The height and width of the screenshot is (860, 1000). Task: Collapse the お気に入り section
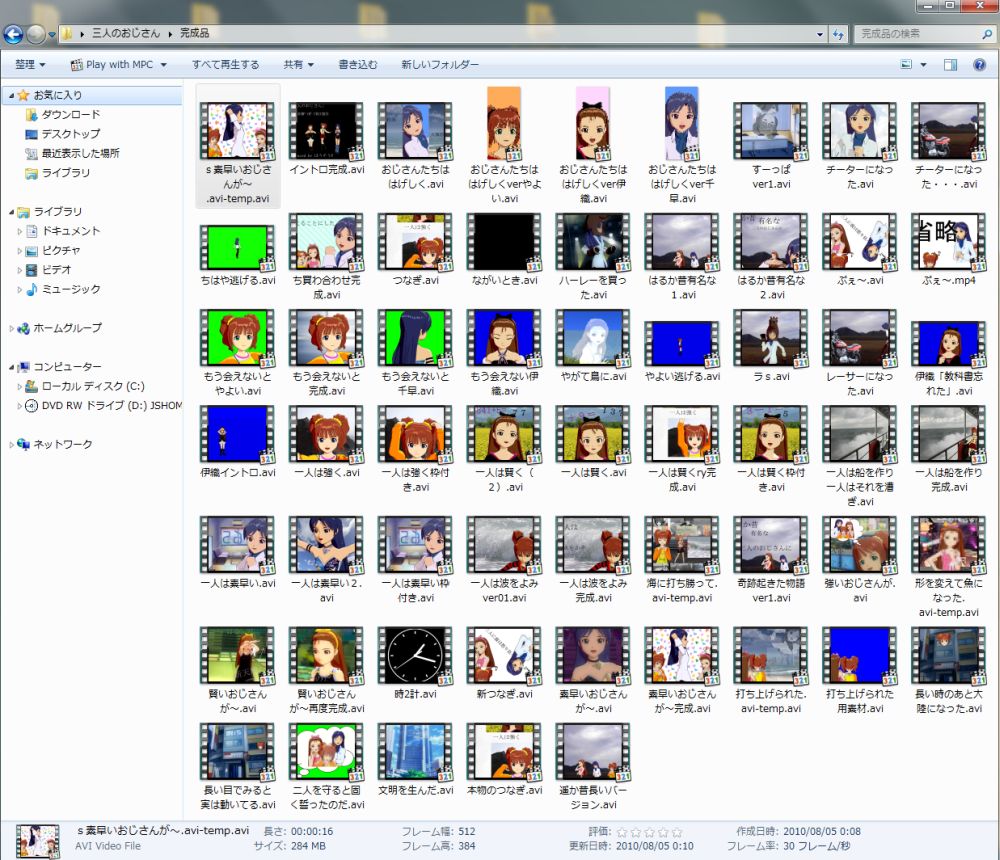pos(11,95)
